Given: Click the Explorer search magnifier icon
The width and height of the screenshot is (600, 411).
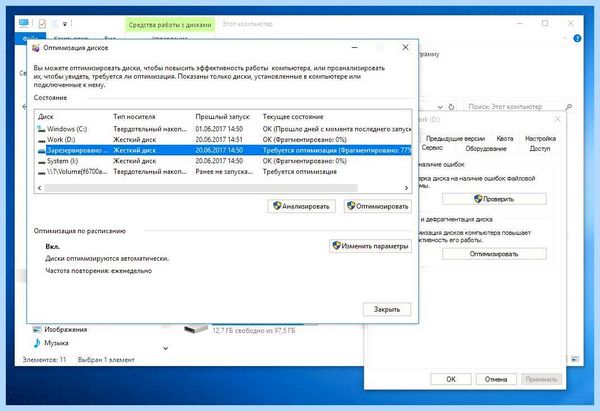Looking at the screenshot, I should tap(569, 107).
